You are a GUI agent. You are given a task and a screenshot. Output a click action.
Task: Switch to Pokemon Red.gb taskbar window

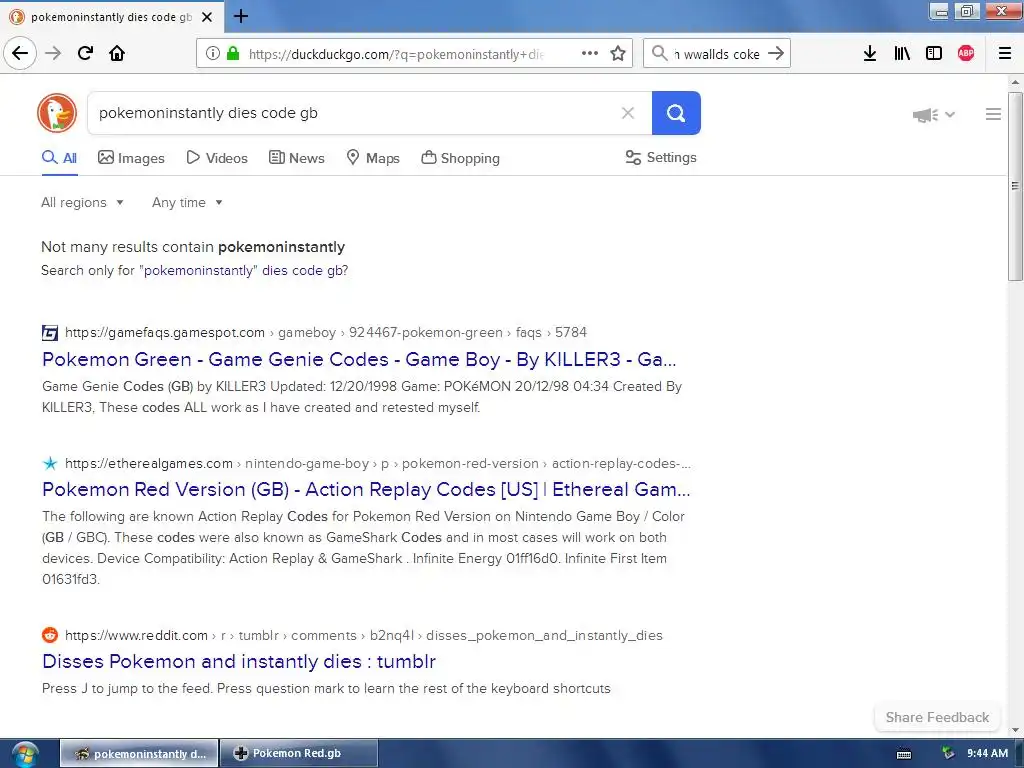click(x=298, y=753)
